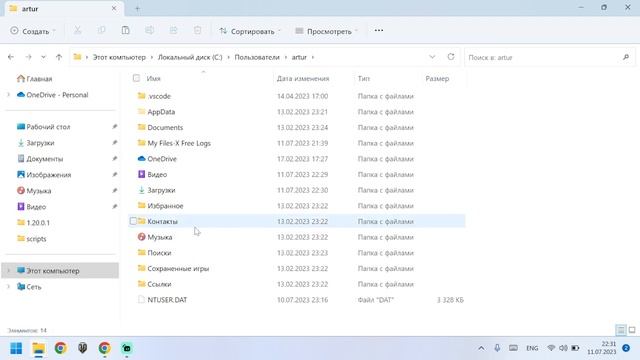Switch to large thumbnails view icon
The height and width of the screenshot is (360, 640).
(x=632, y=330)
